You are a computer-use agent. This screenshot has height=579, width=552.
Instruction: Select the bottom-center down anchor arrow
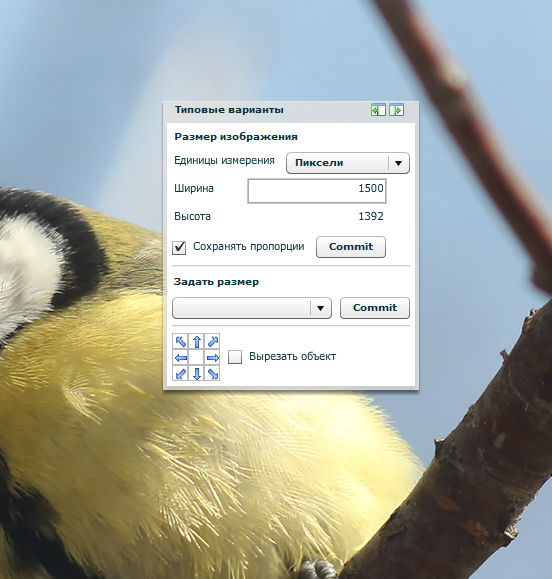197,373
